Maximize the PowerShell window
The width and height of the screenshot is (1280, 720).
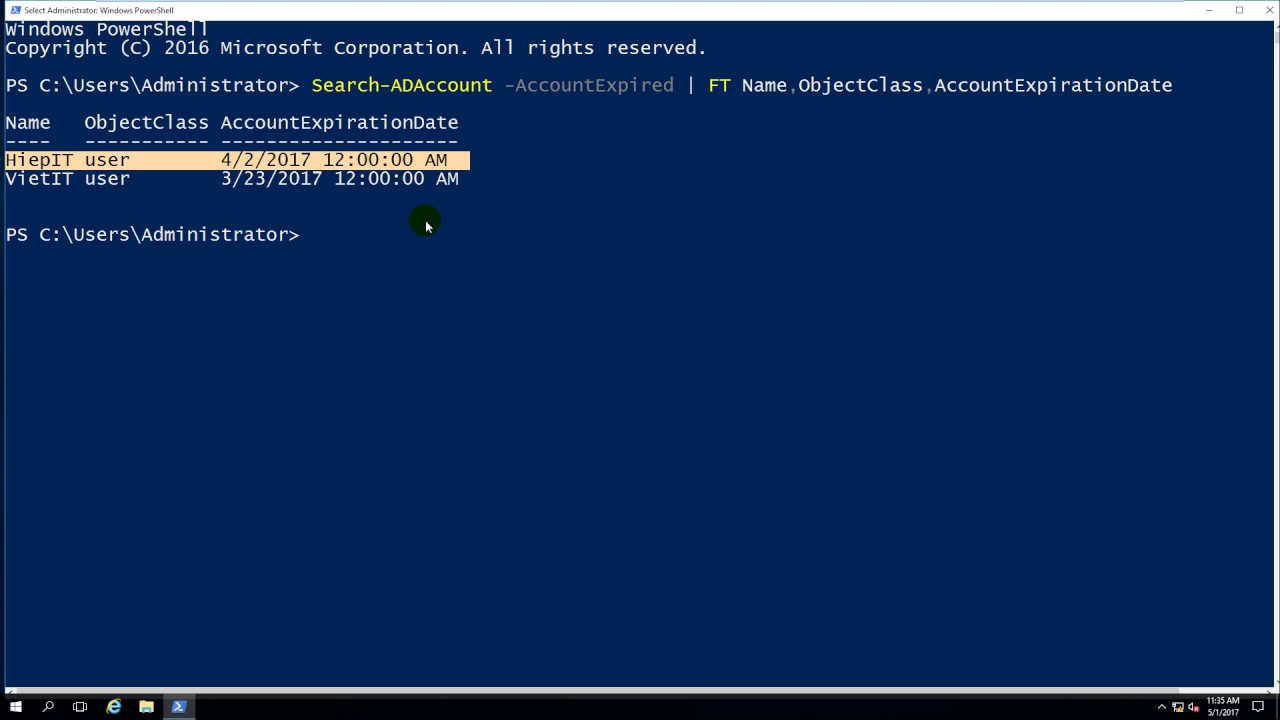[x=1239, y=10]
